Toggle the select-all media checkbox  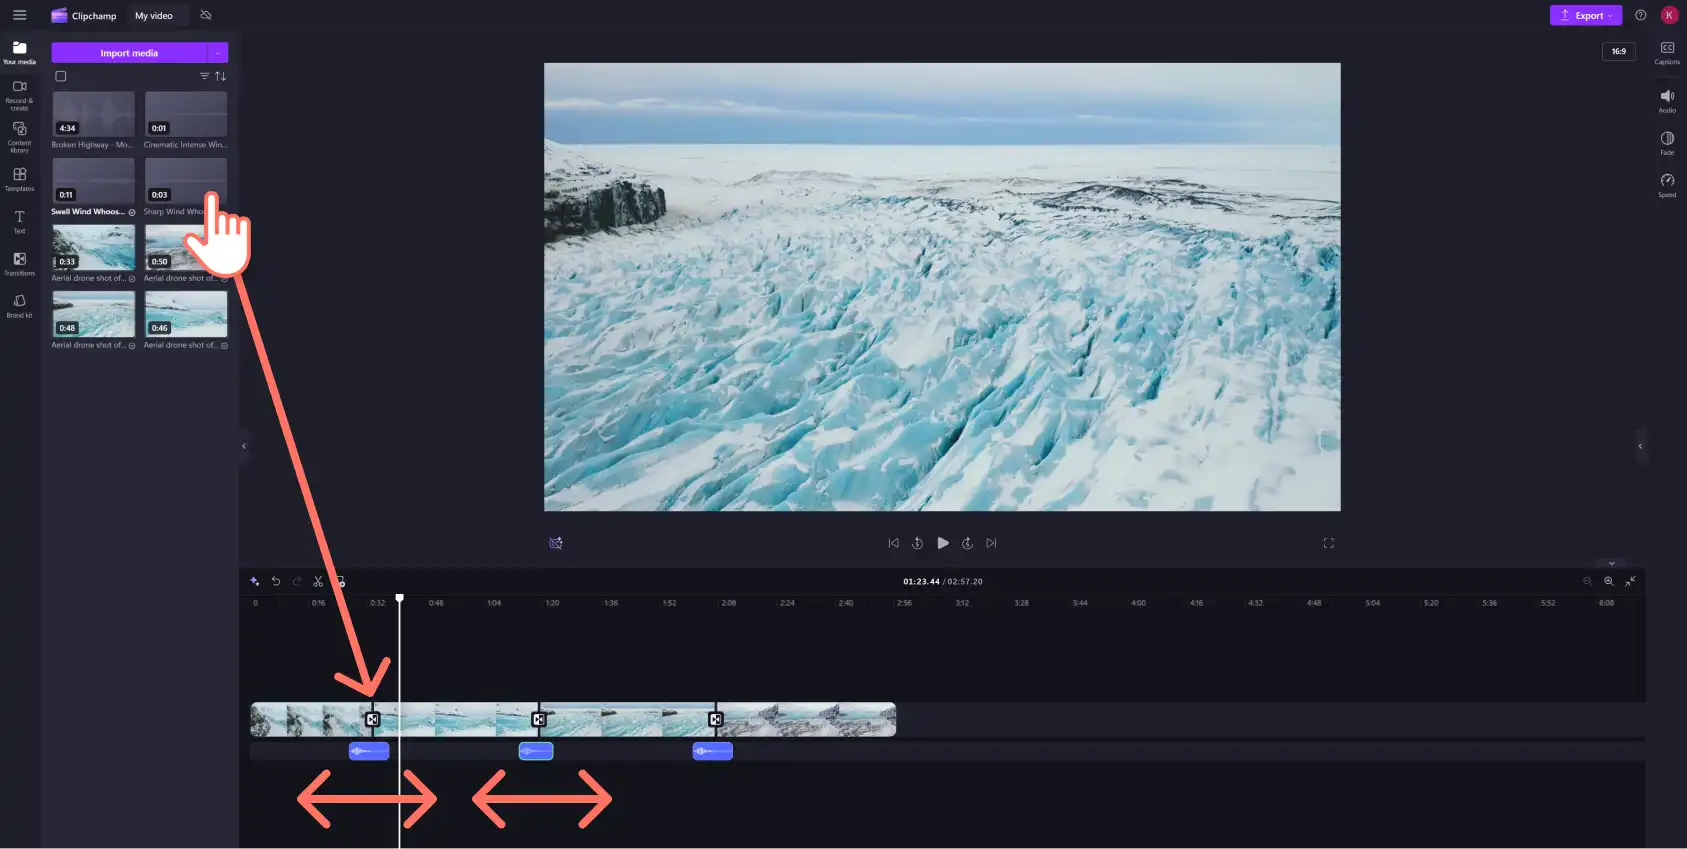[x=61, y=76]
